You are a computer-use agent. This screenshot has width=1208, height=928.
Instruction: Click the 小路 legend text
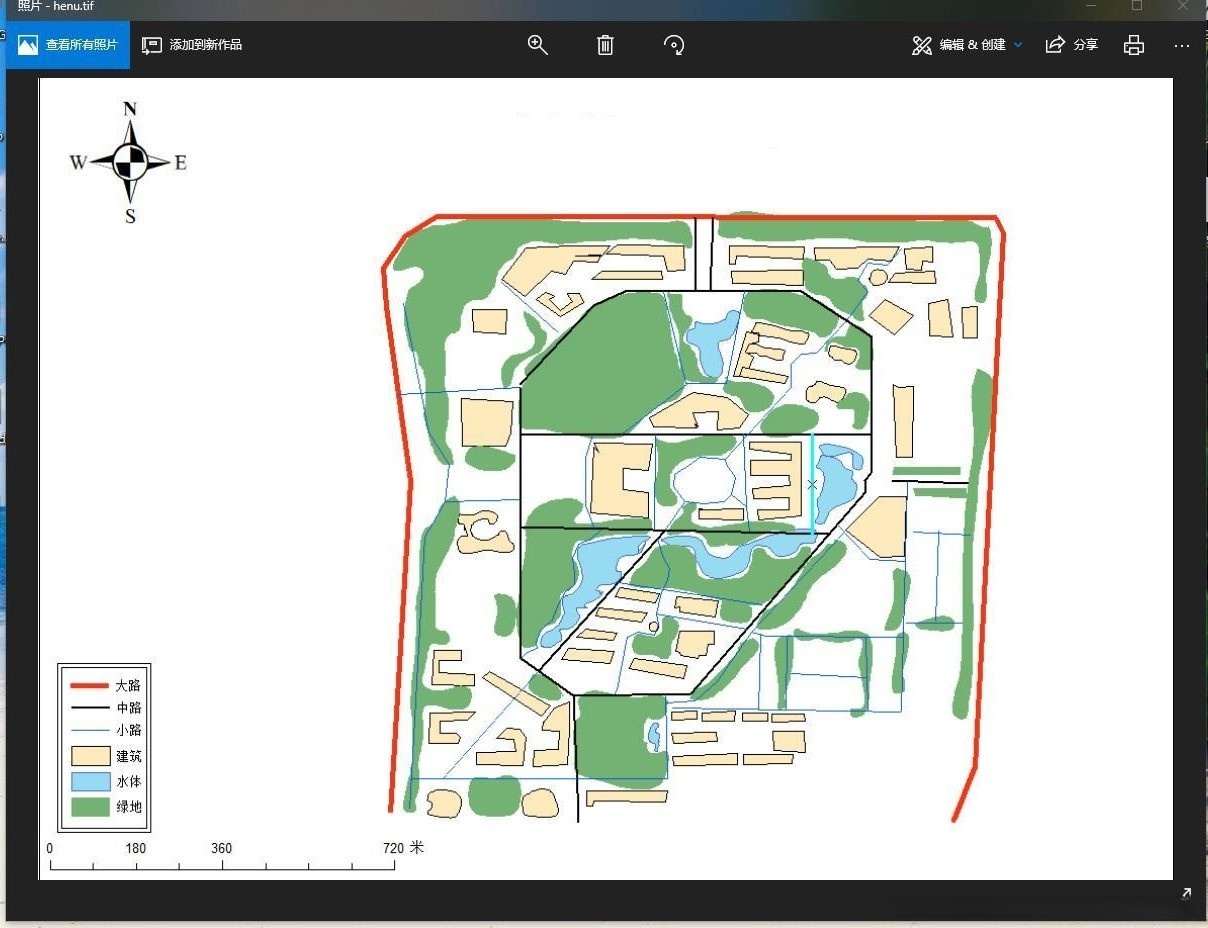point(129,730)
